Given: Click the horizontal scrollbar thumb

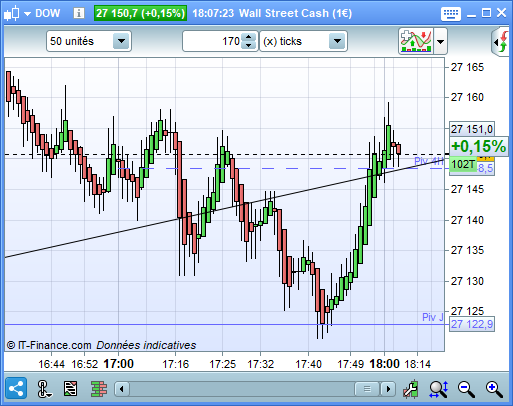Looking at the screenshot, I should click(x=367, y=389).
